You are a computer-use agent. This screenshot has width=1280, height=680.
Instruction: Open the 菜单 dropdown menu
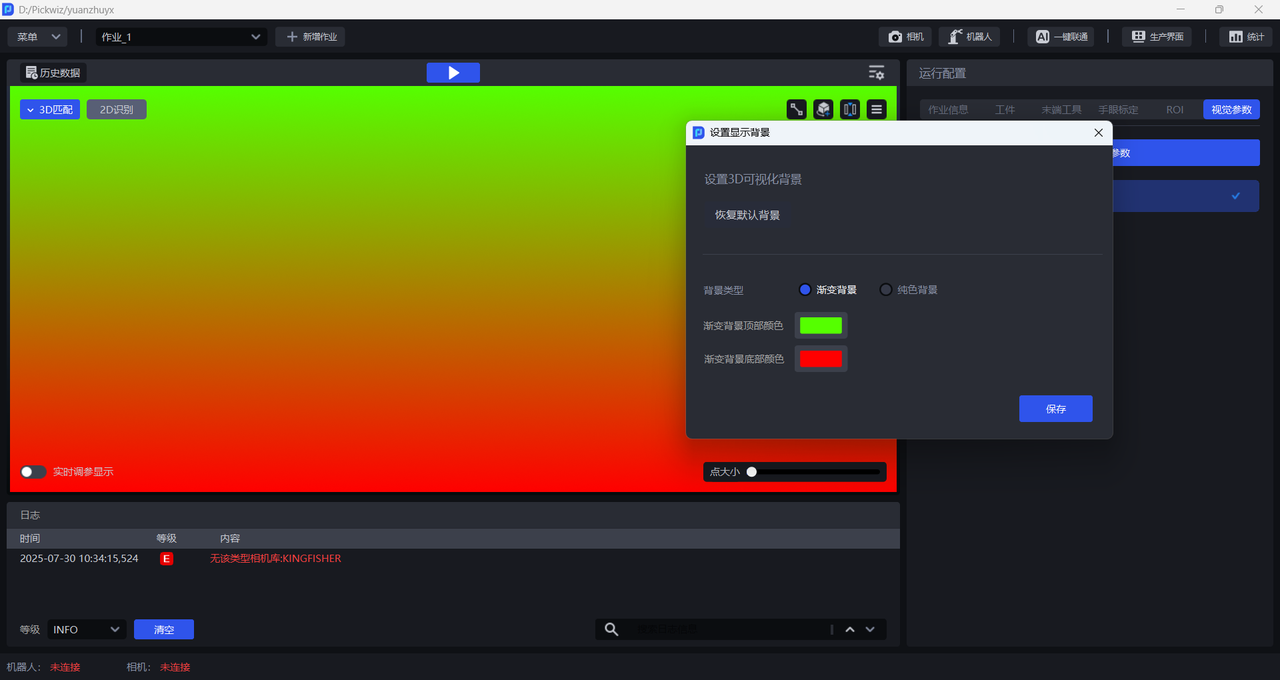pos(38,37)
